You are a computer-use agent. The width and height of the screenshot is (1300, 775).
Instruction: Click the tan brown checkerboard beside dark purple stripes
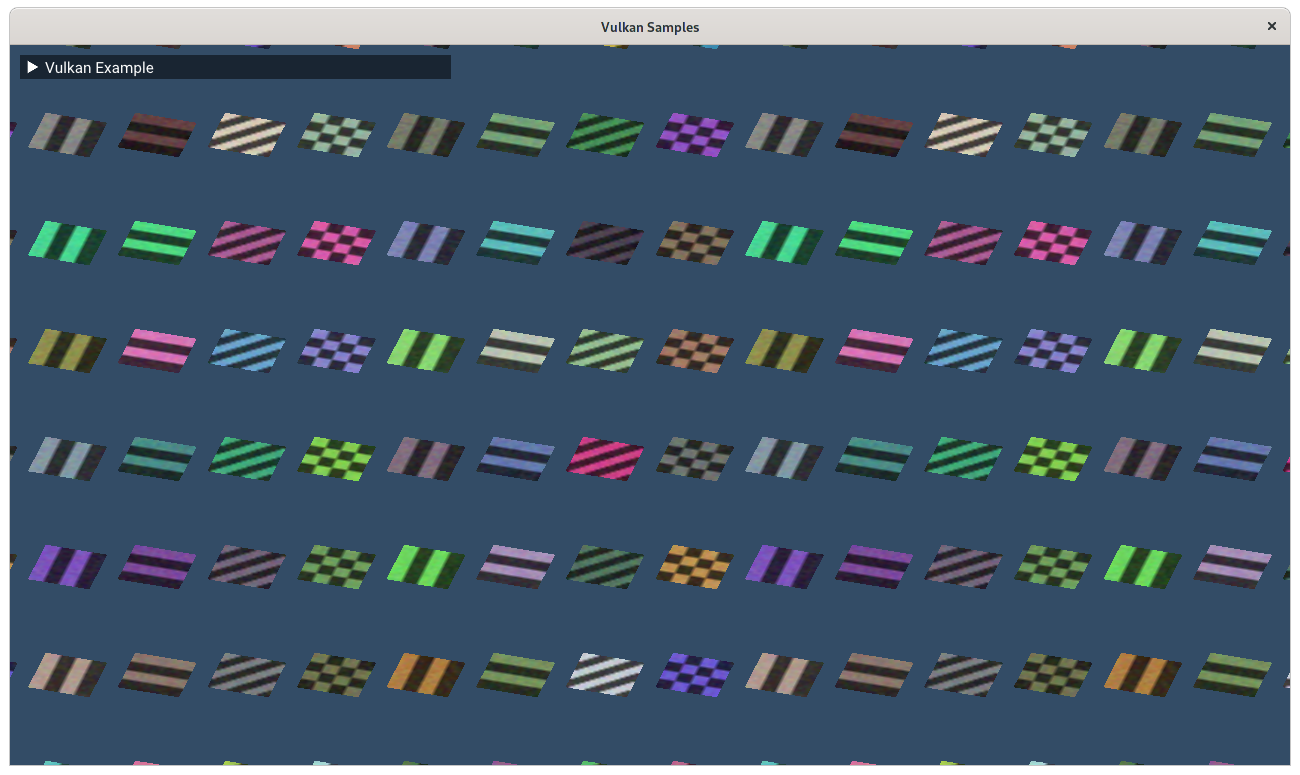tap(695, 242)
